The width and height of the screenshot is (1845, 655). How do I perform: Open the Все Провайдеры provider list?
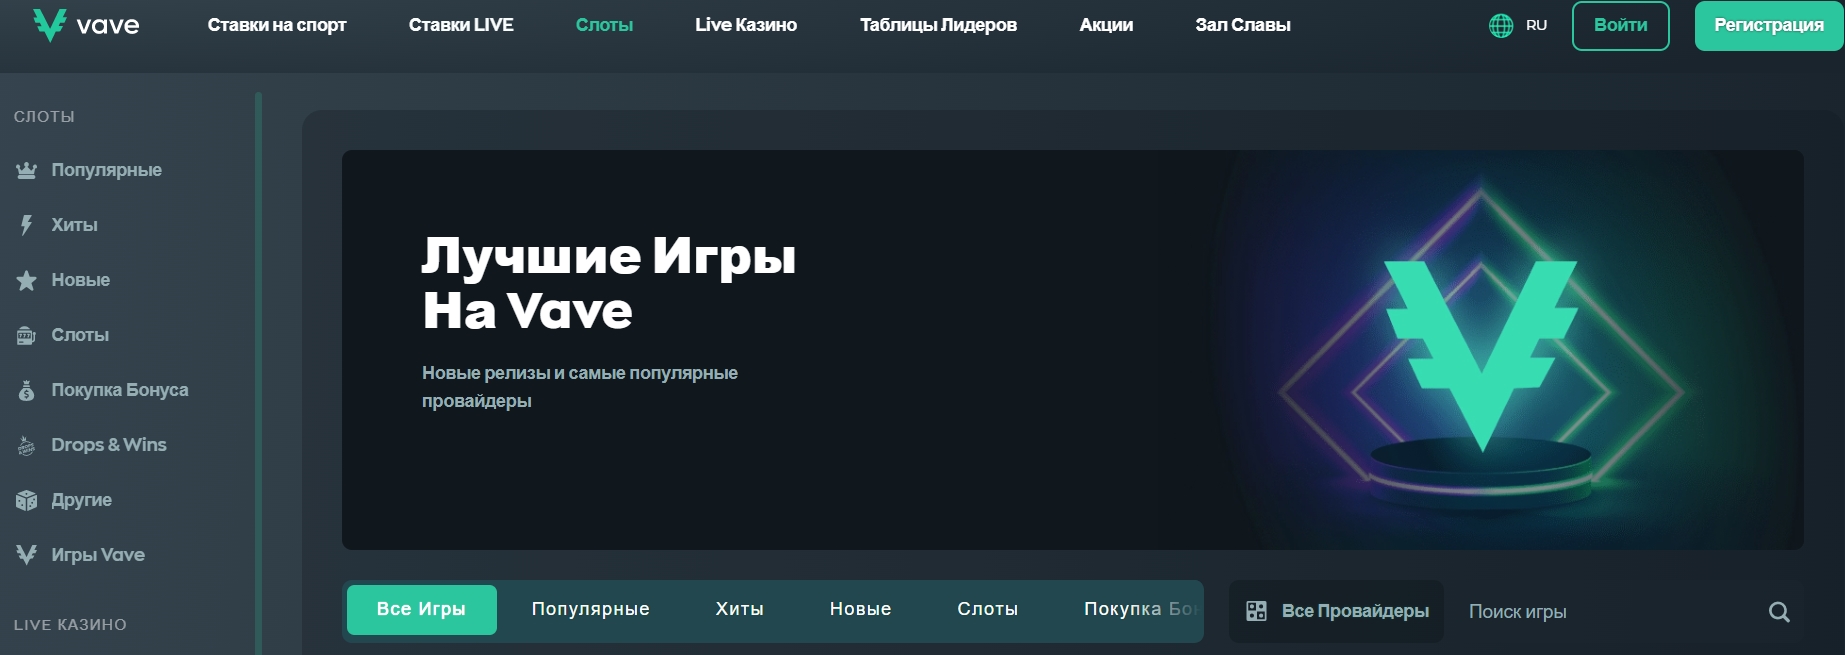(x=1336, y=611)
